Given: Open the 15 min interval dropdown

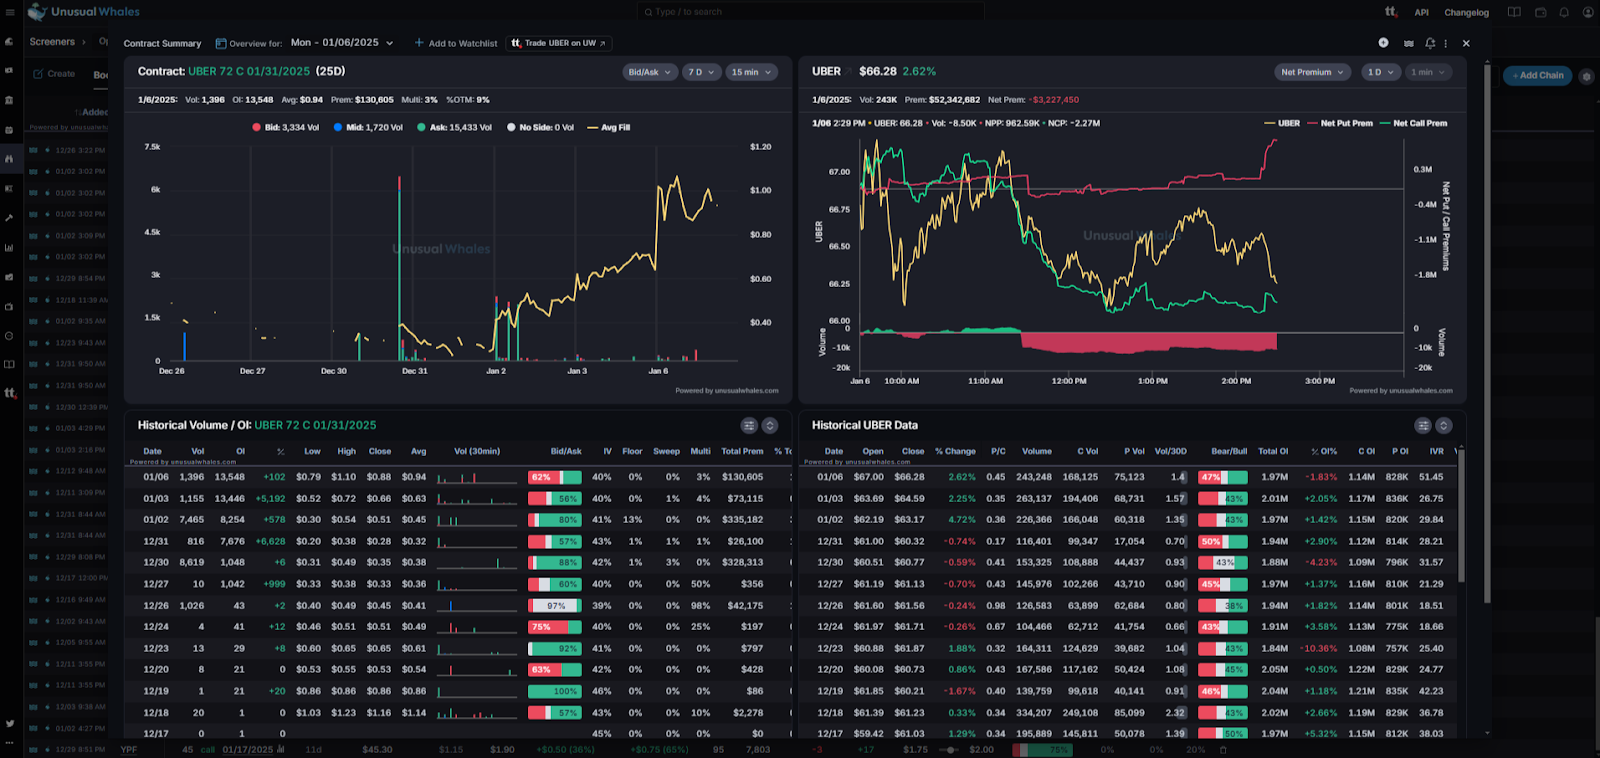Looking at the screenshot, I should 751,72.
